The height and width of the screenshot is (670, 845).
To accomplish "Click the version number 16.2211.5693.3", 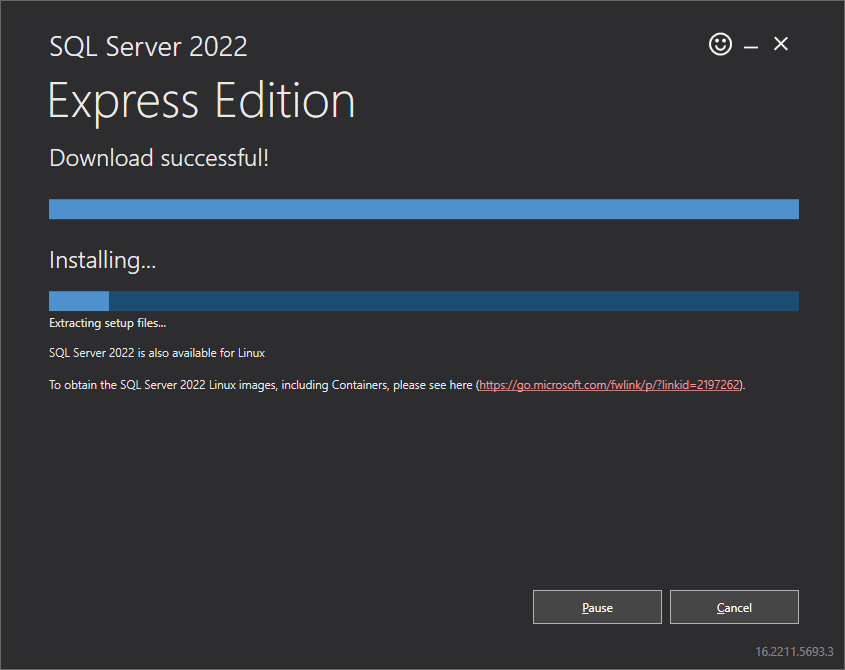I will point(793,651).
